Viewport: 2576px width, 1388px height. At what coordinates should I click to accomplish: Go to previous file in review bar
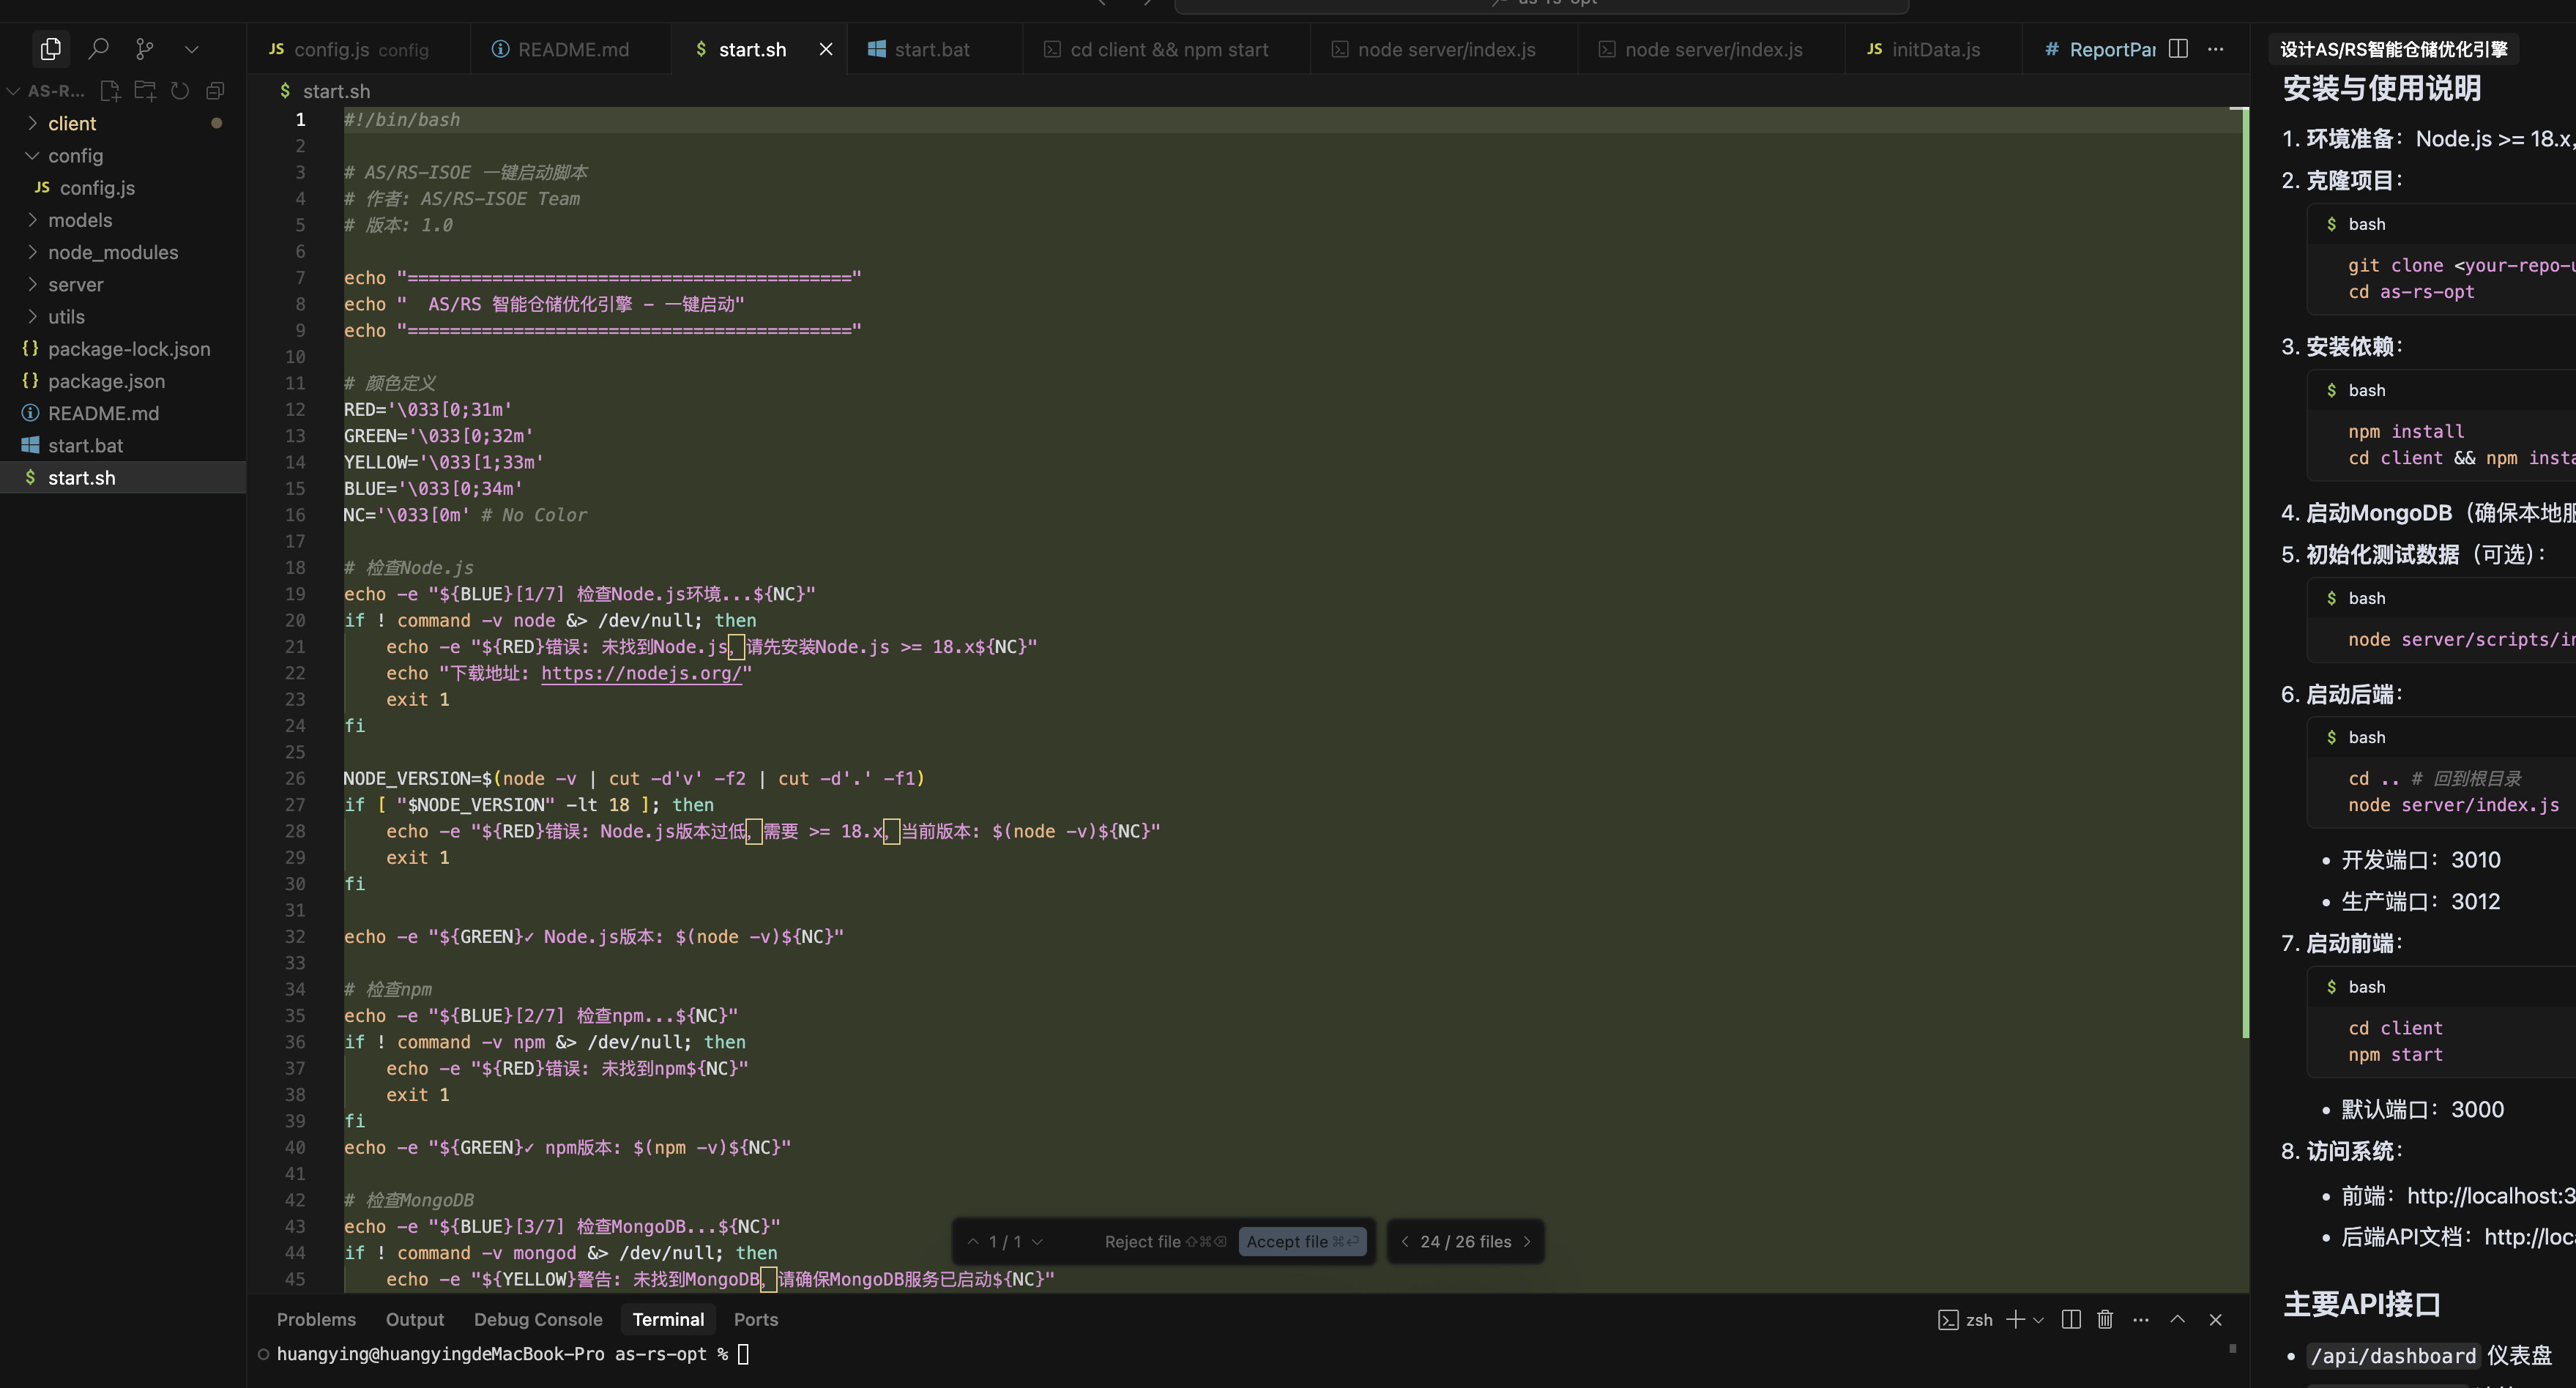point(1405,1241)
